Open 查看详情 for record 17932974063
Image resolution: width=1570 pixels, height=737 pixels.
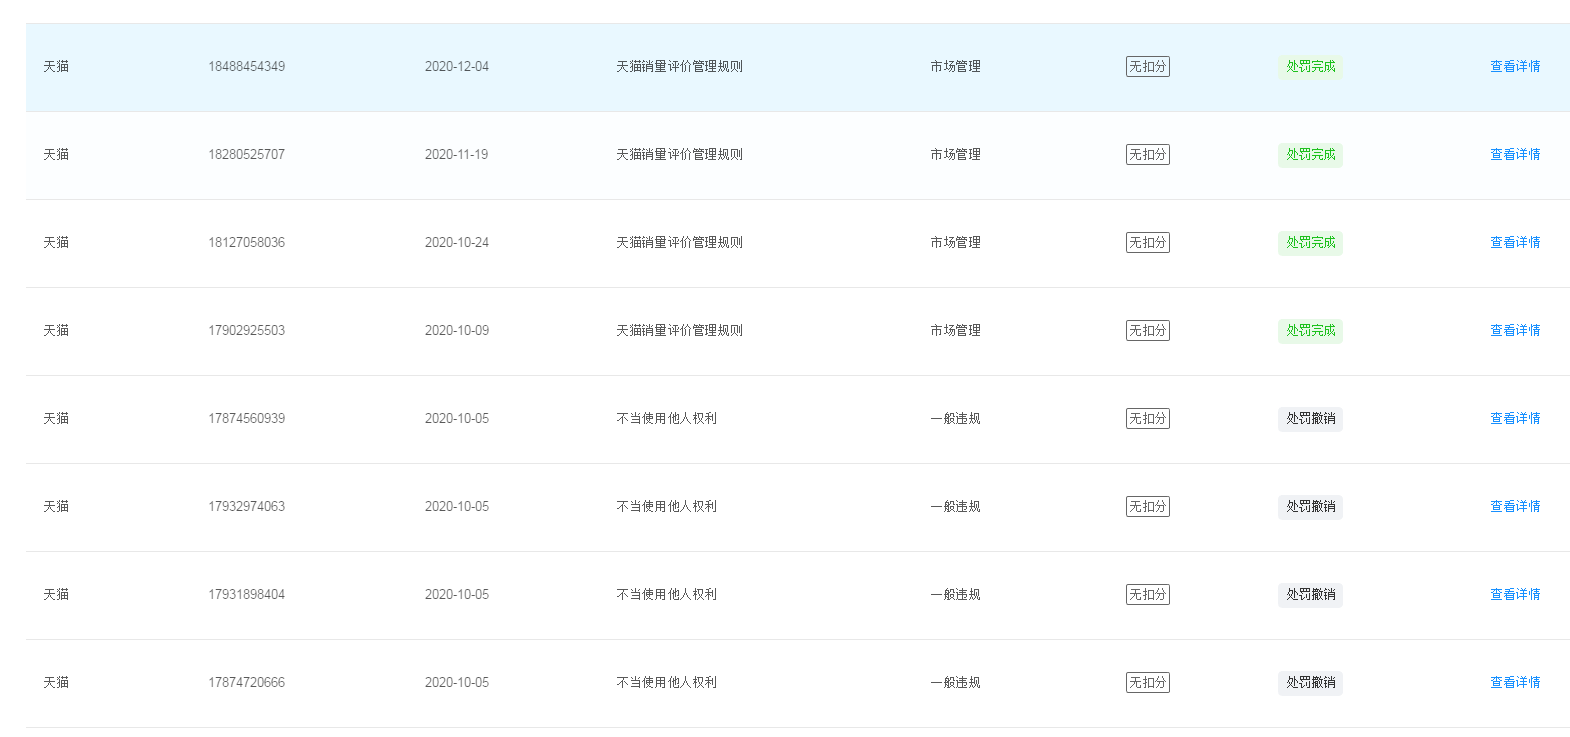1514,507
